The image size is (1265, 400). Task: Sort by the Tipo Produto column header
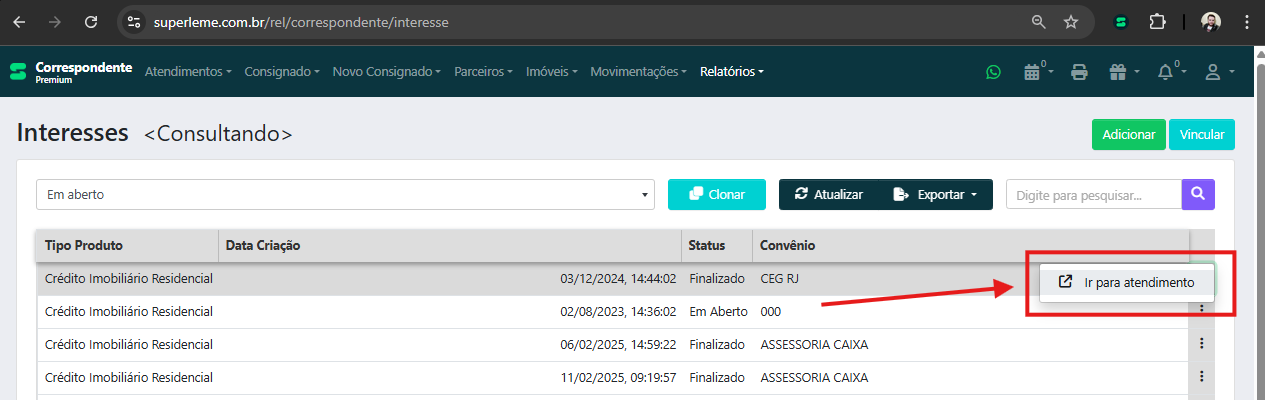[127, 245]
